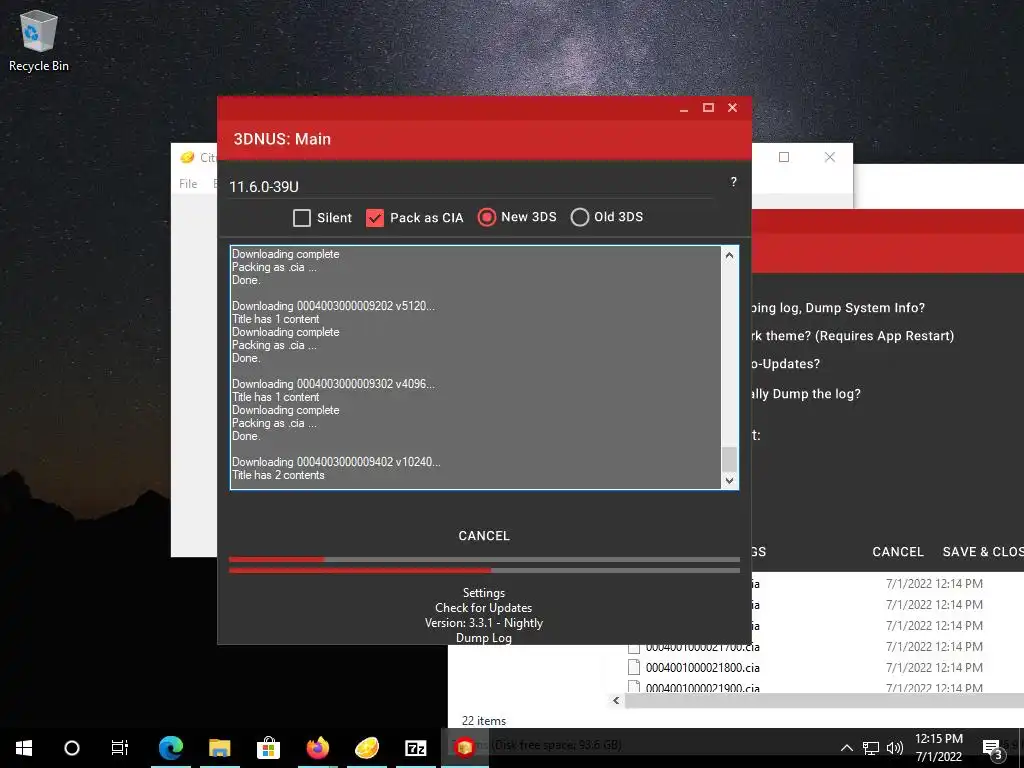Click CANCEL in the 3DNUS settings window
Image resolution: width=1024 pixels, height=768 pixels.
click(898, 552)
